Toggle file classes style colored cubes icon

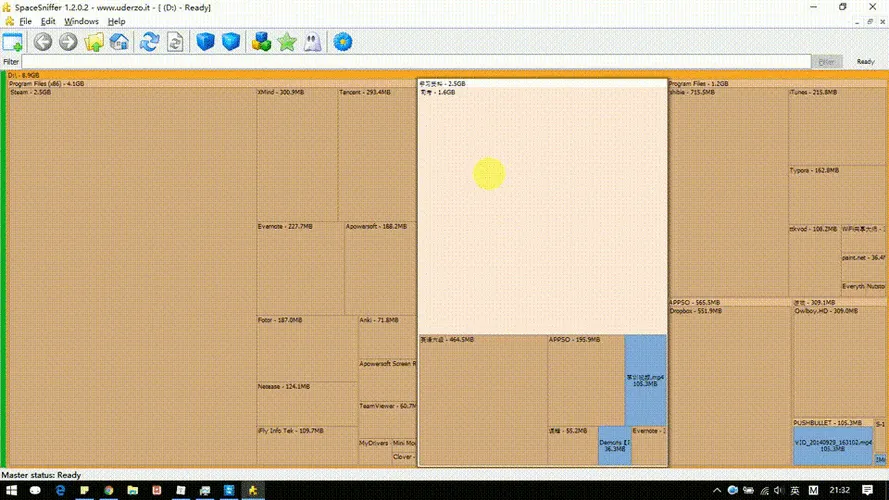tap(261, 42)
